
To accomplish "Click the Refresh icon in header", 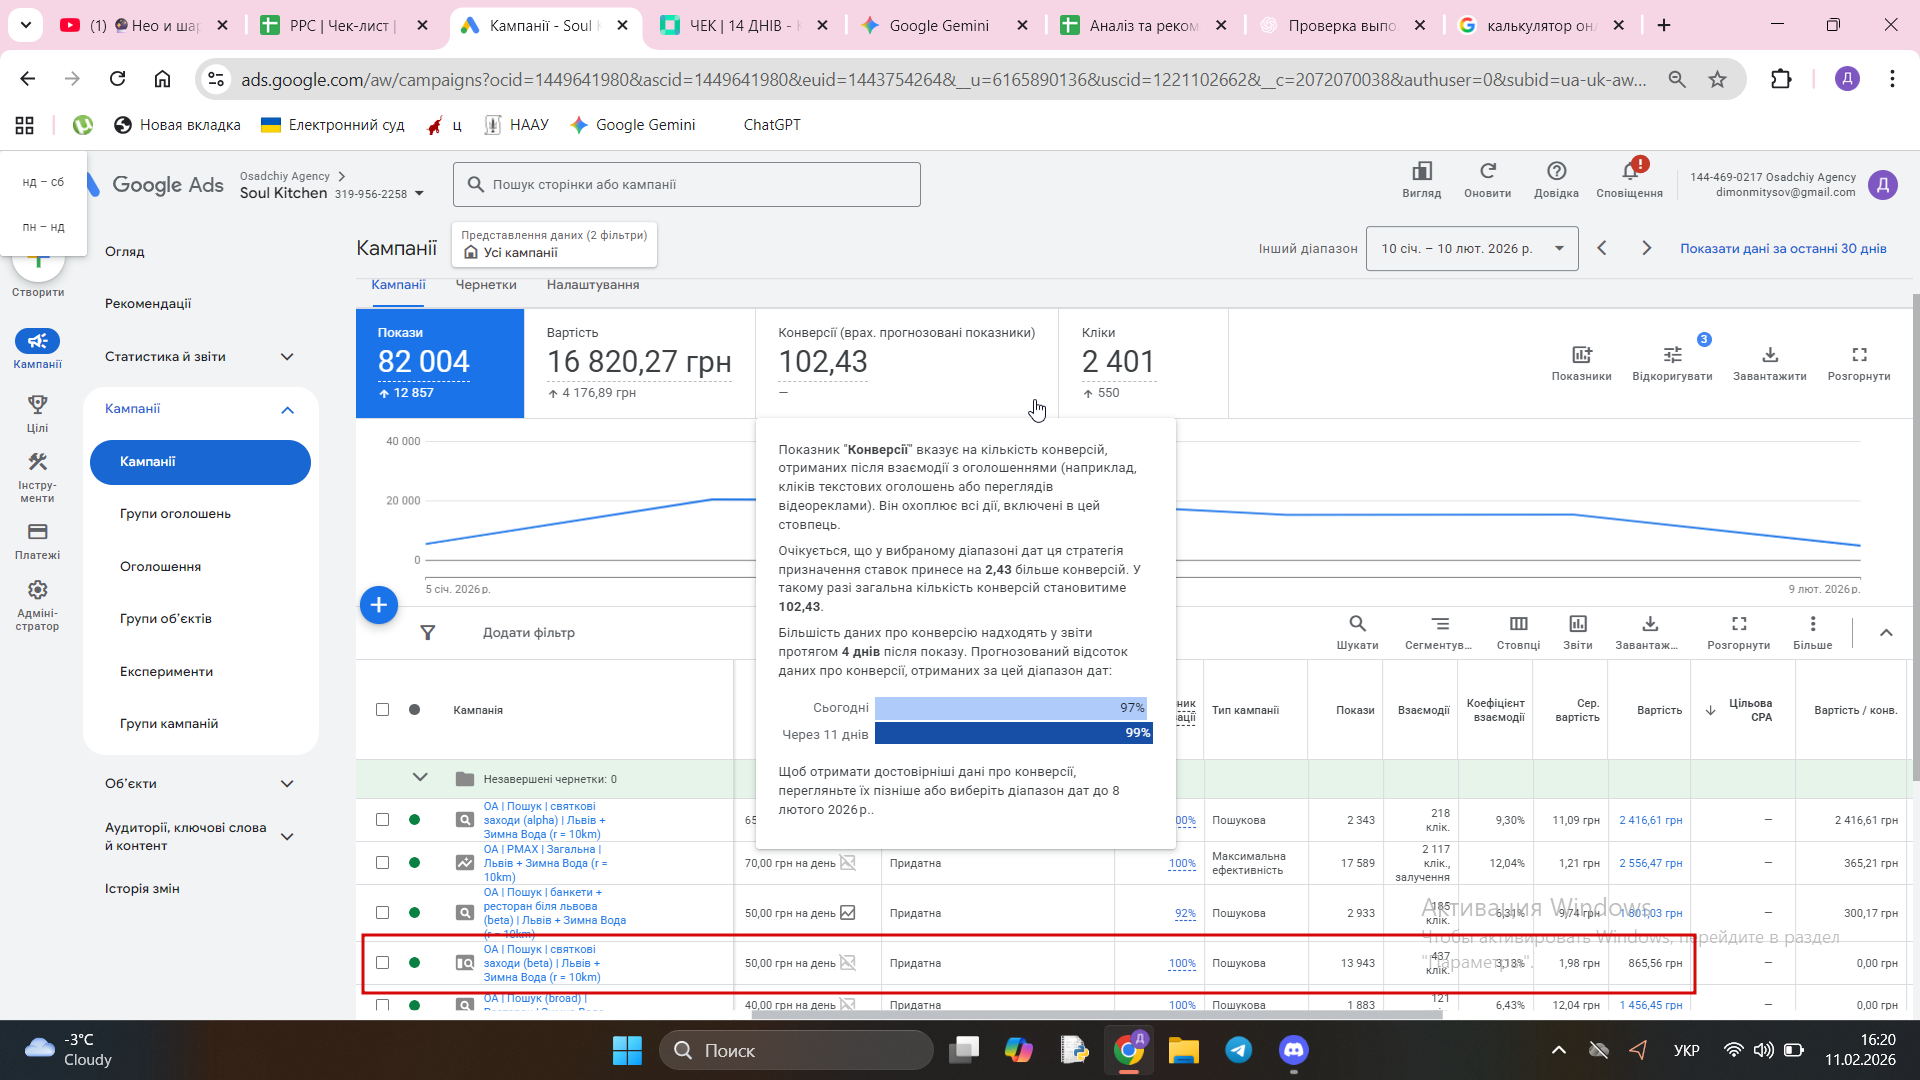I will coord(1487,172).
